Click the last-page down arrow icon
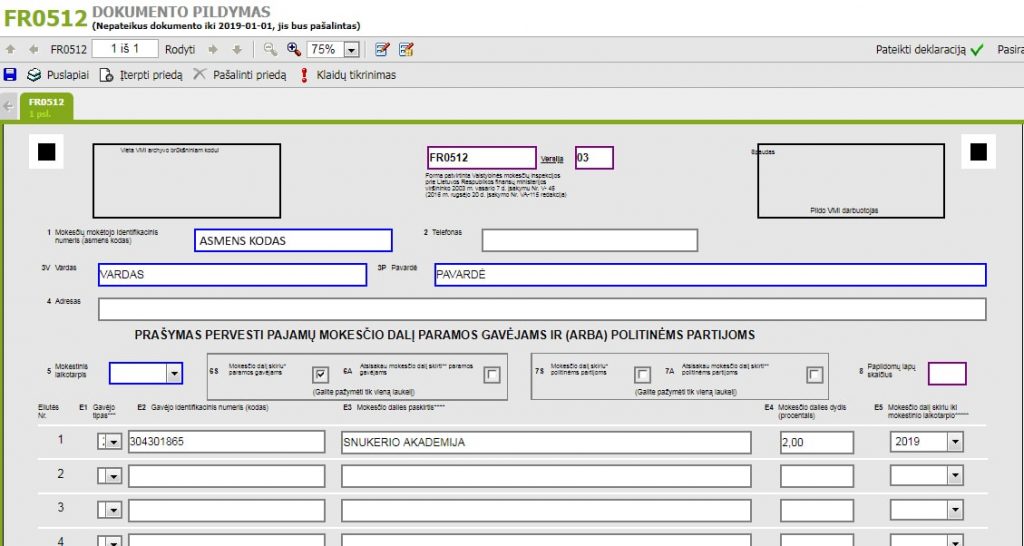1024x546 pixels. point(237,50)
